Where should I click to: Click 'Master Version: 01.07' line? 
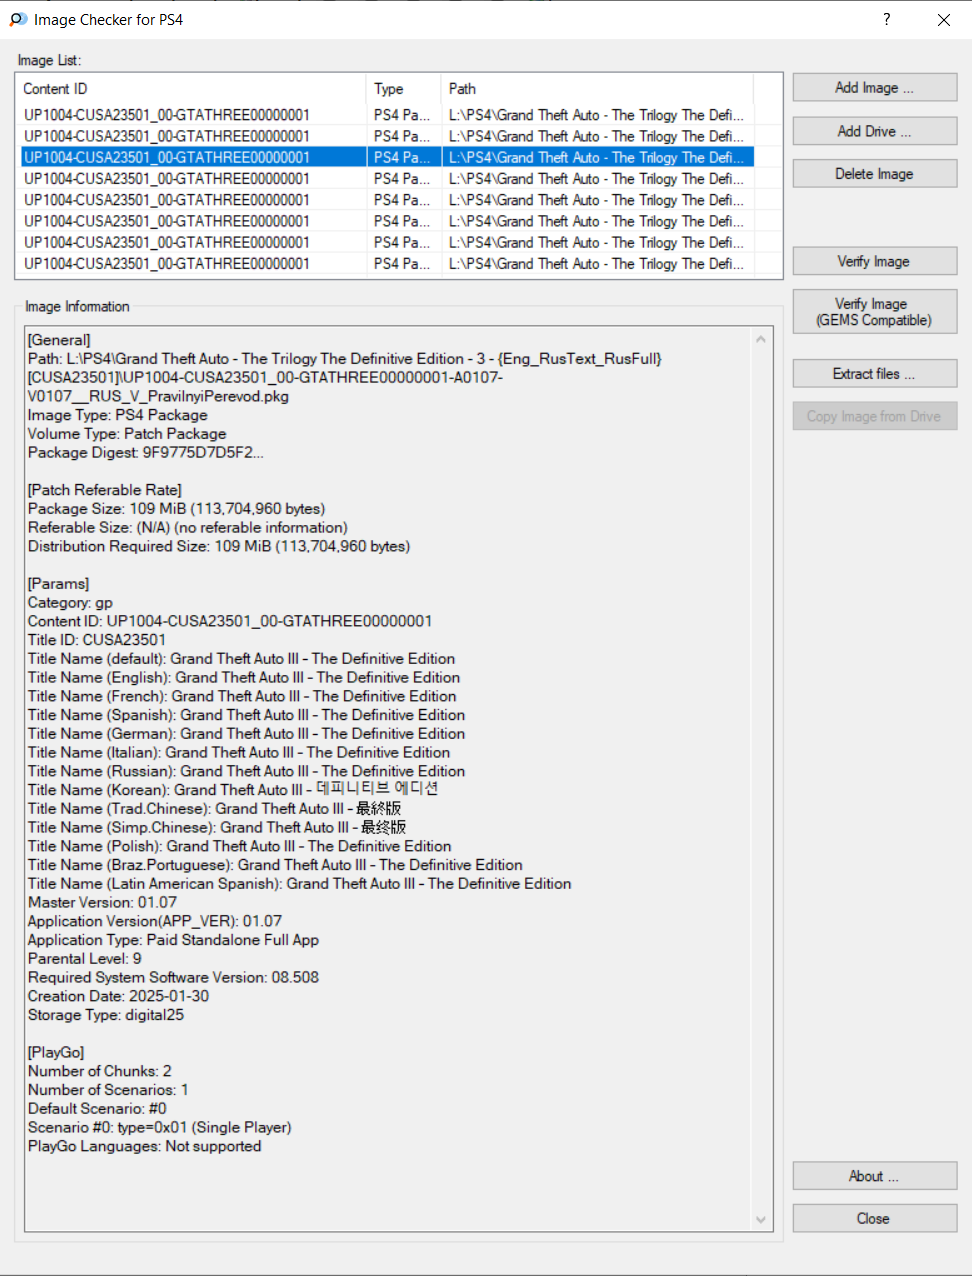point(102,903)
